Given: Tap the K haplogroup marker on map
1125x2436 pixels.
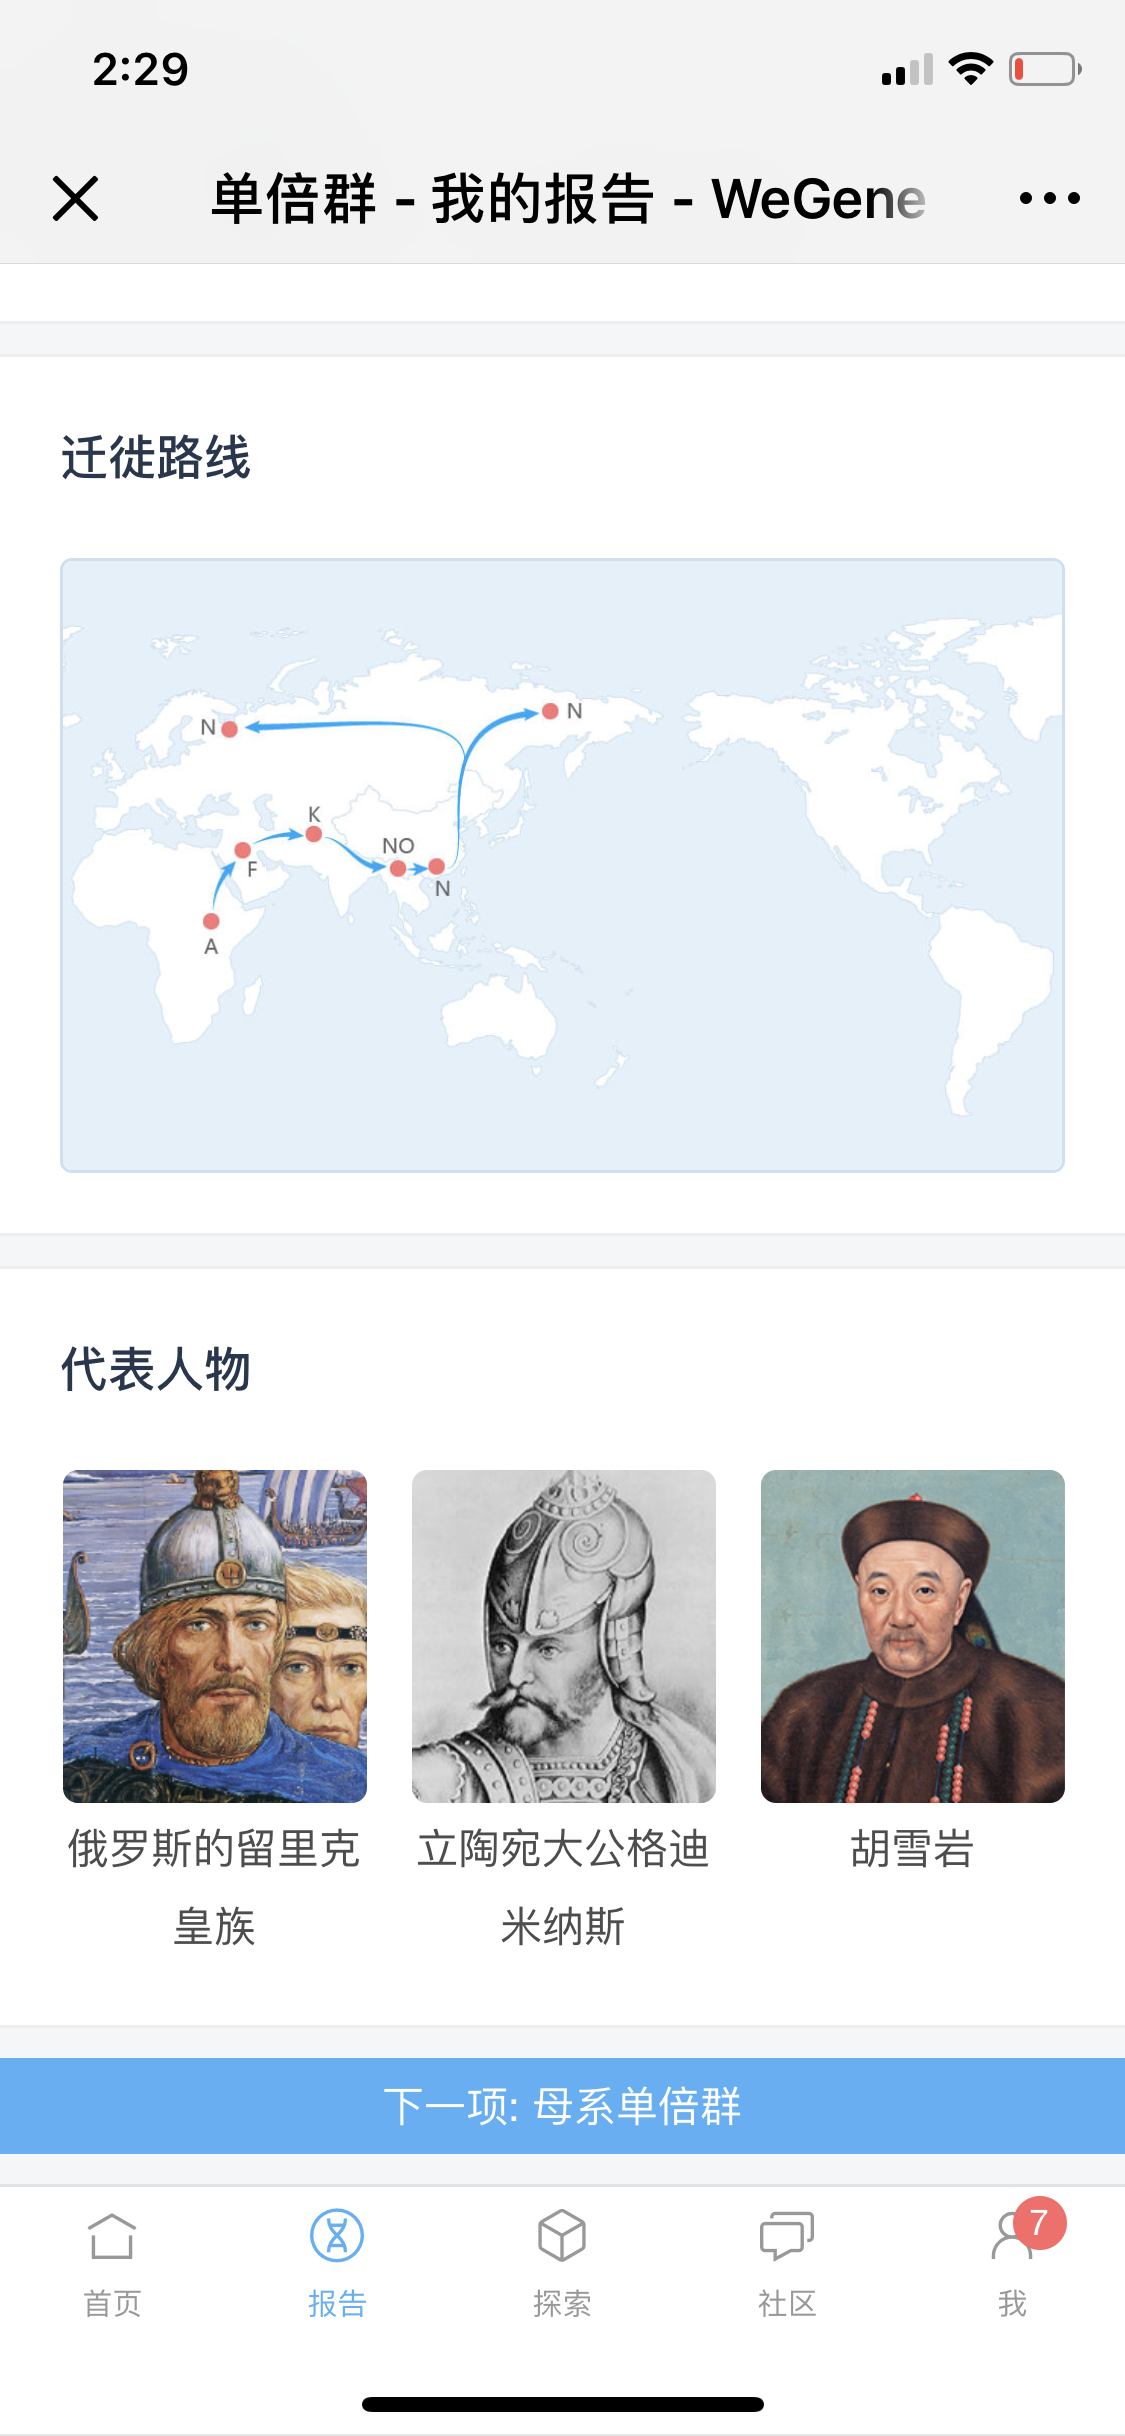Looking at the screenshot, I should click(314, 834).
